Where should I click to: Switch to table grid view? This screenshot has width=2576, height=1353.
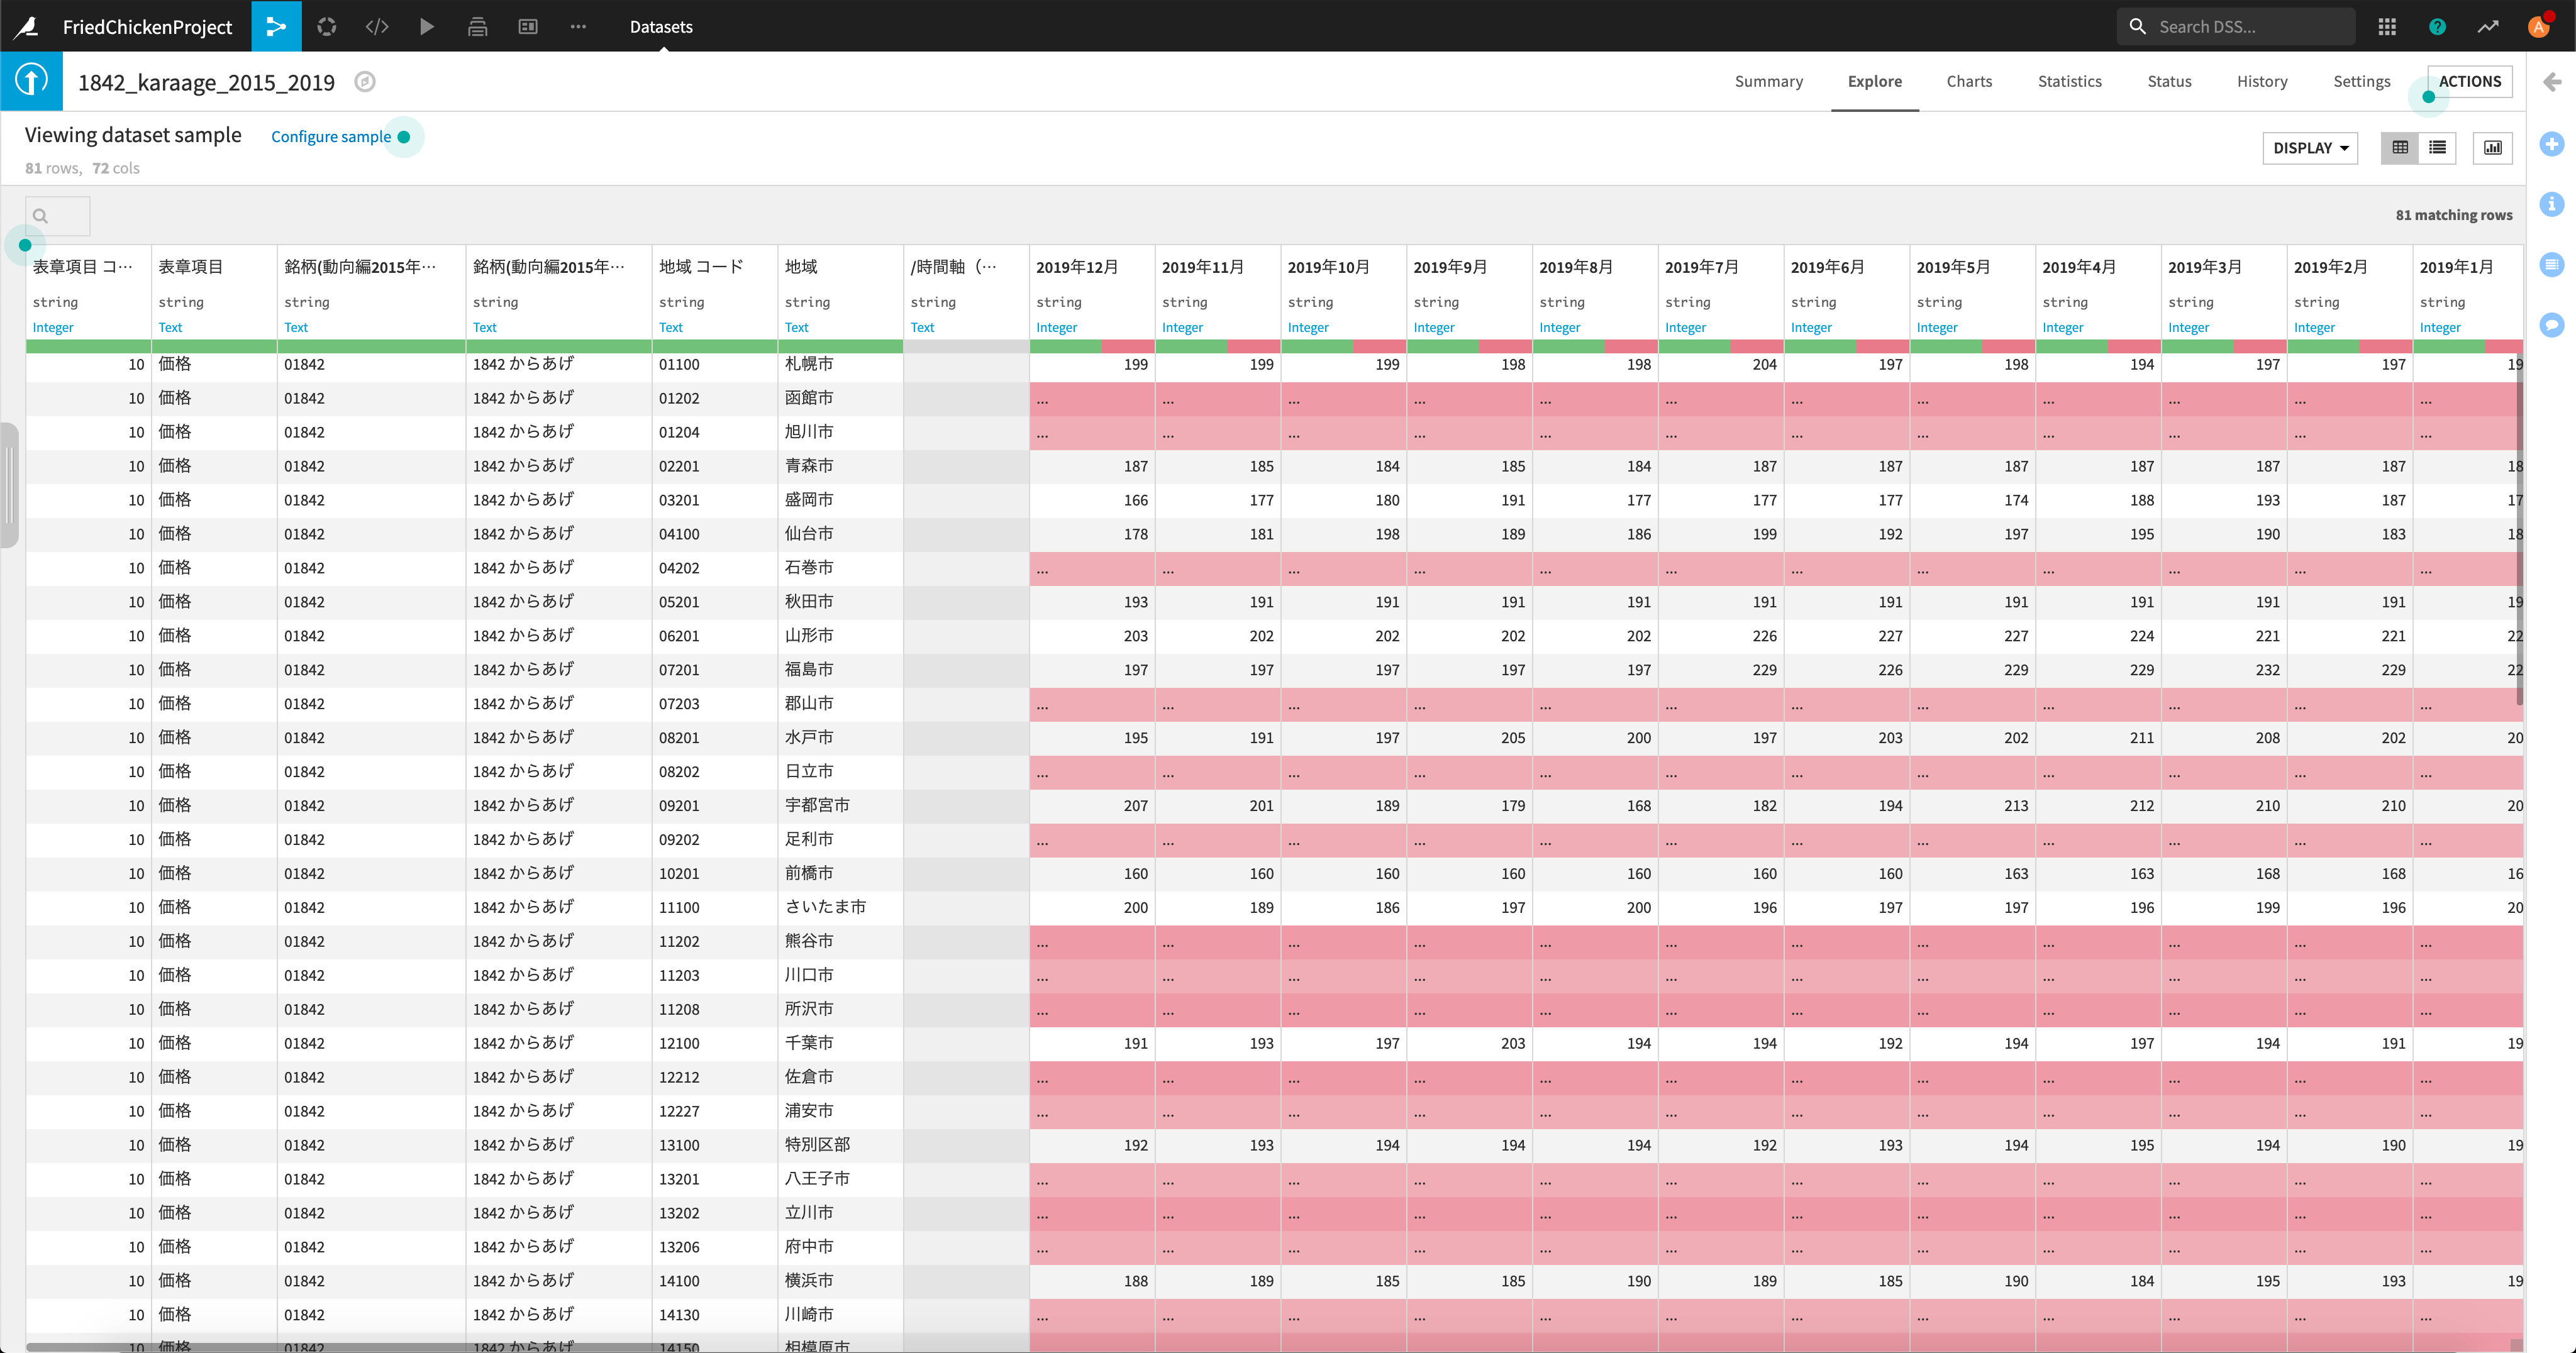(x=2400, y=148)
